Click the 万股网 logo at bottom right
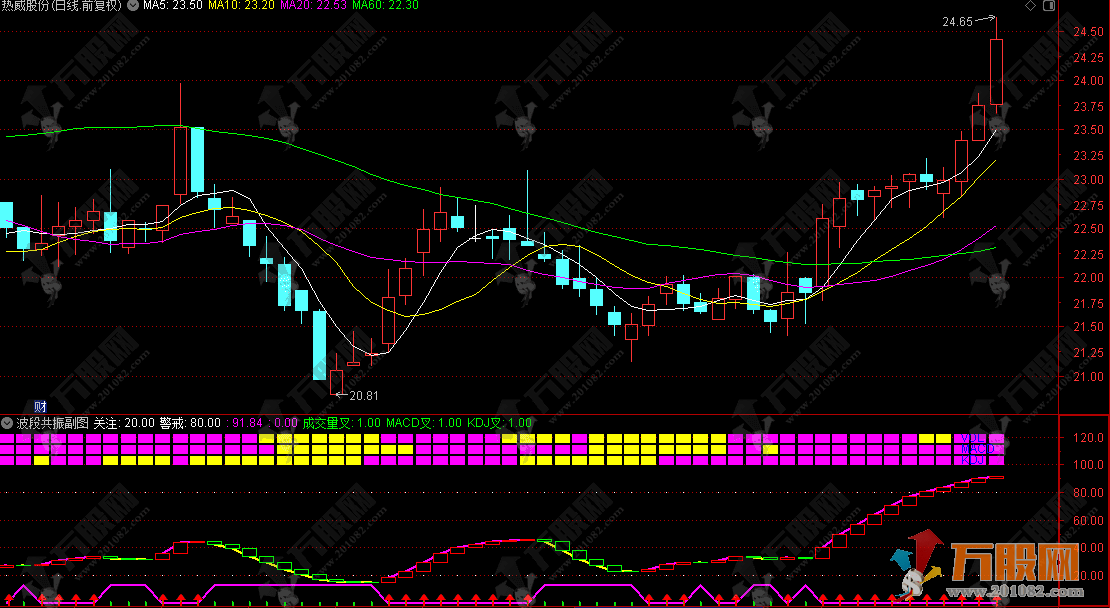The width and height of the screenshot is (1110, 608). [985, 566]
